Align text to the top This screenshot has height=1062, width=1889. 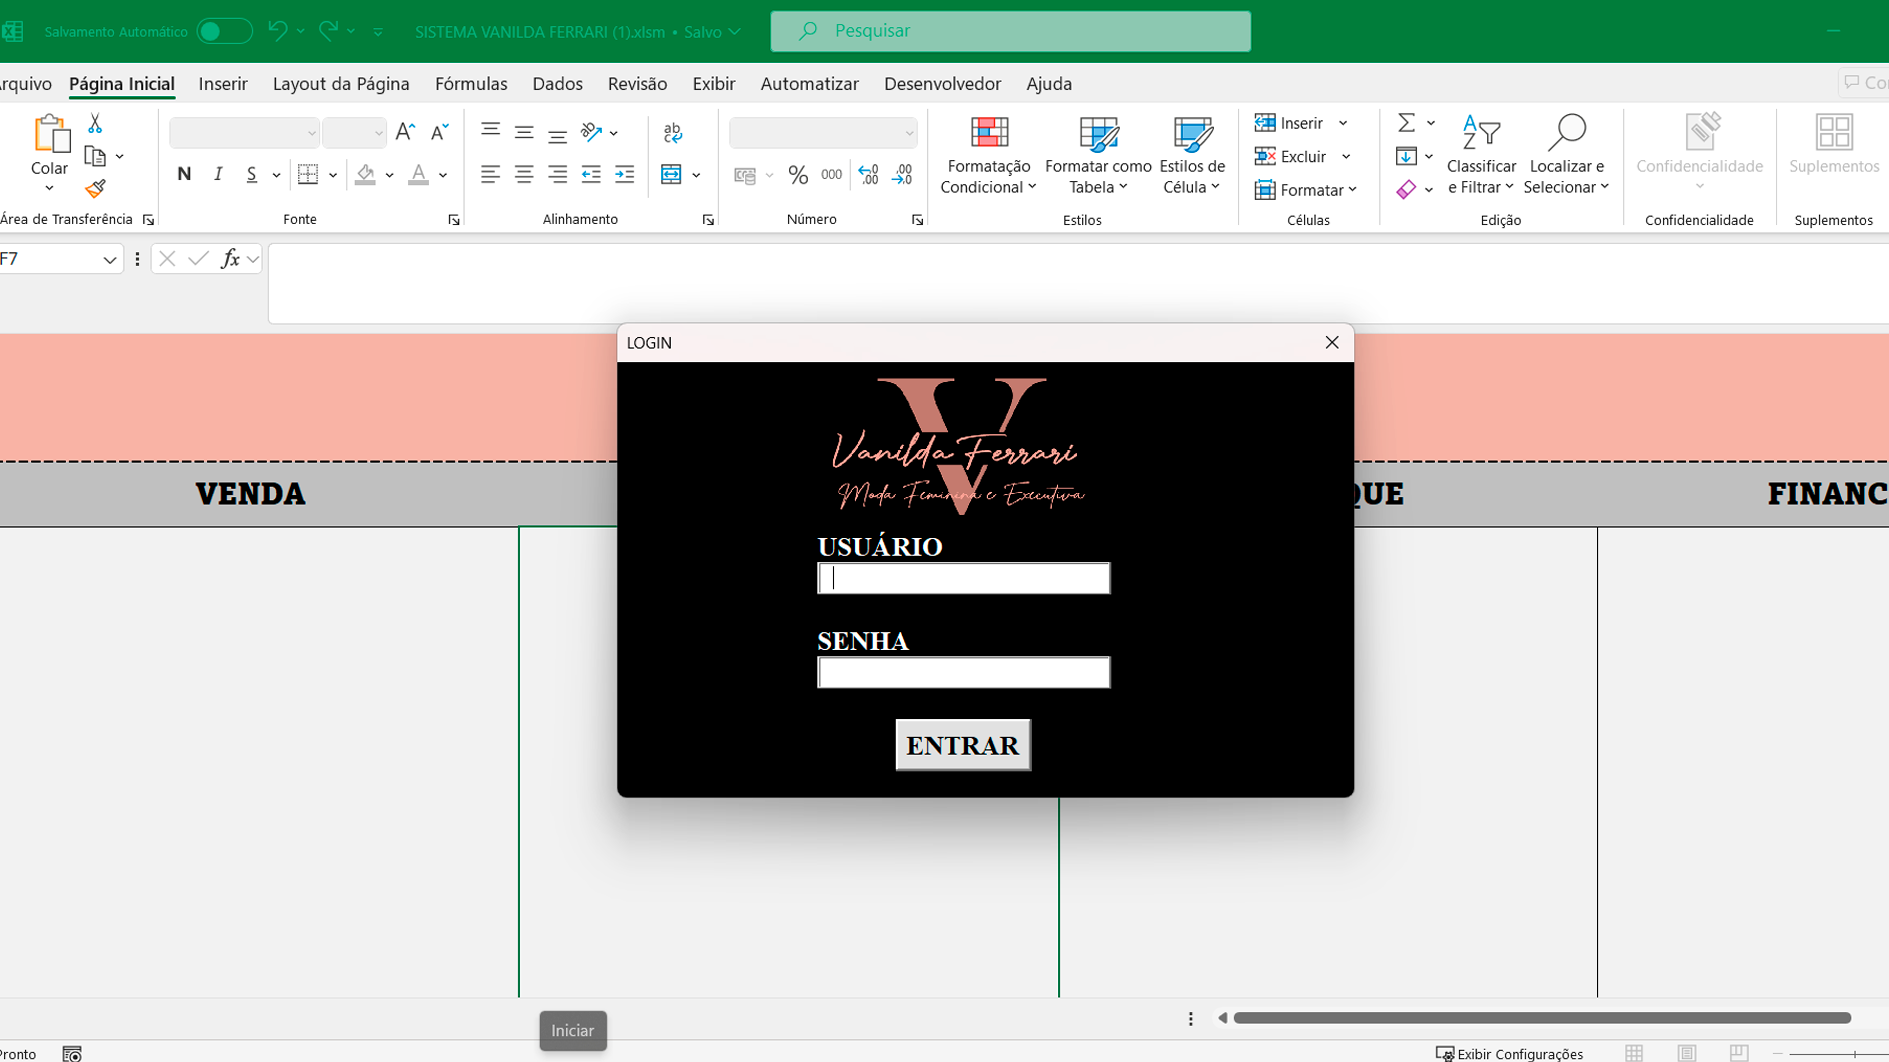coord(490,132)
